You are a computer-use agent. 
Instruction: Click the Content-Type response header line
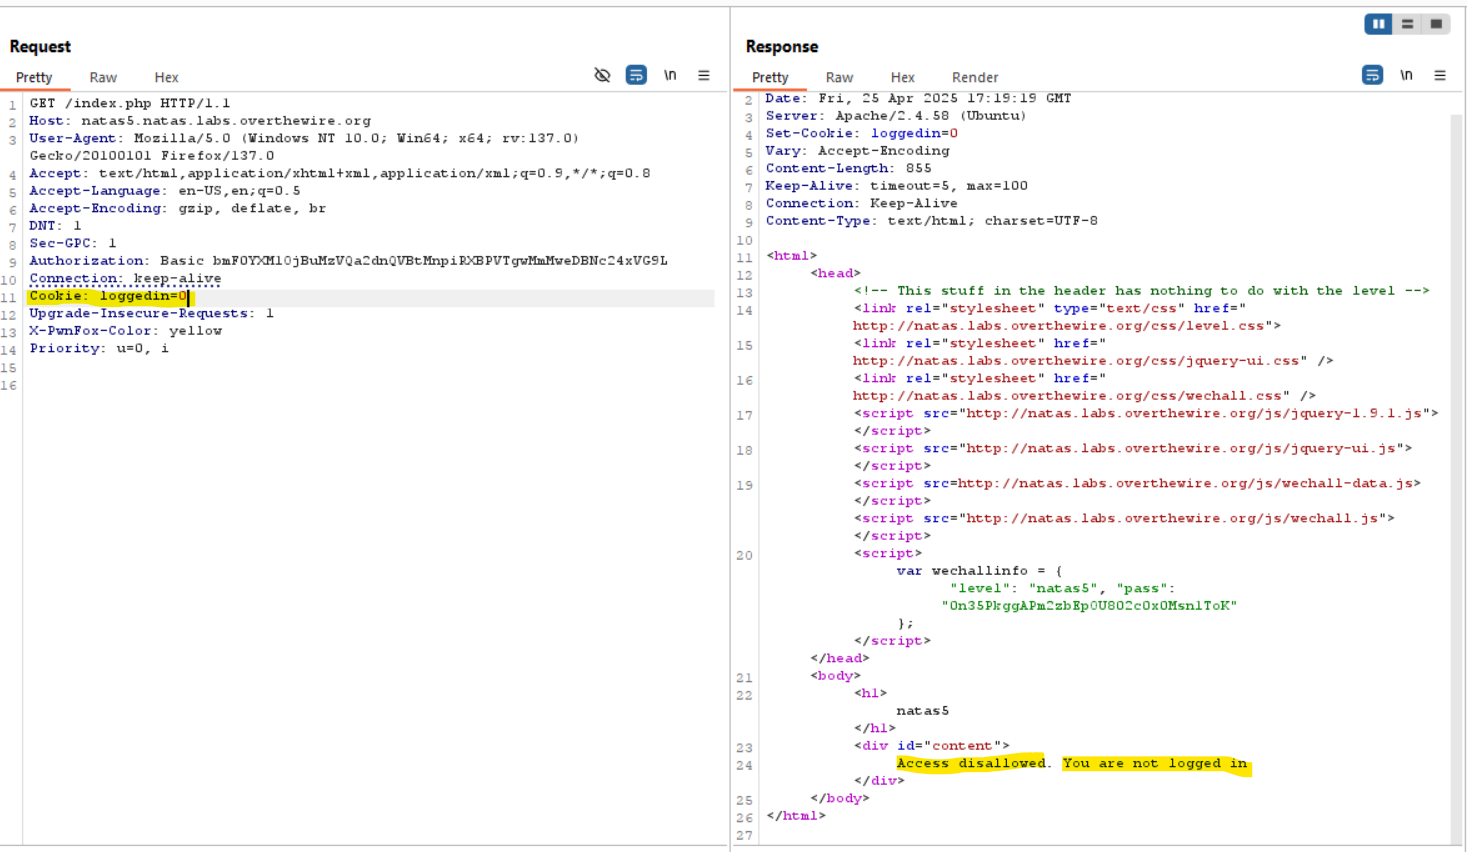click(x=931, y=221)
